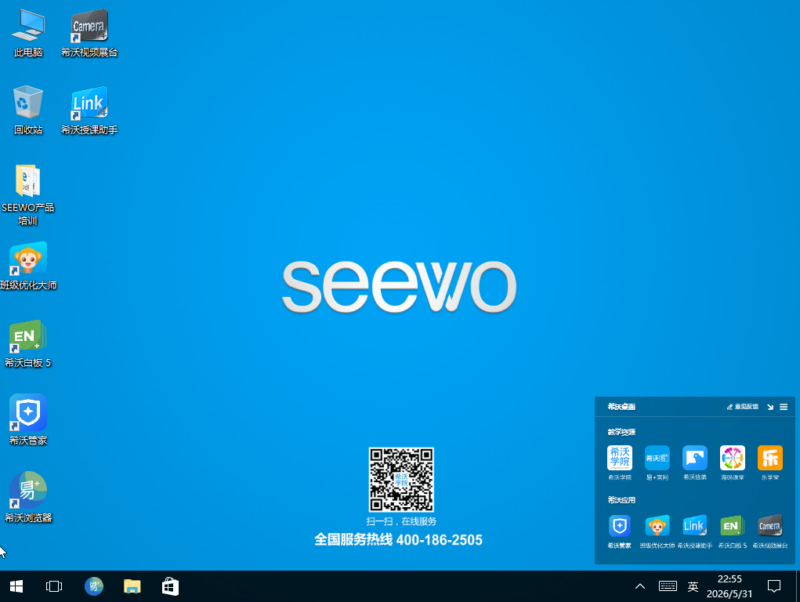Open the 希沃桌面 panel hamburger menu
The height and width of the screenshot is (602, 800).
pos(784,407)
